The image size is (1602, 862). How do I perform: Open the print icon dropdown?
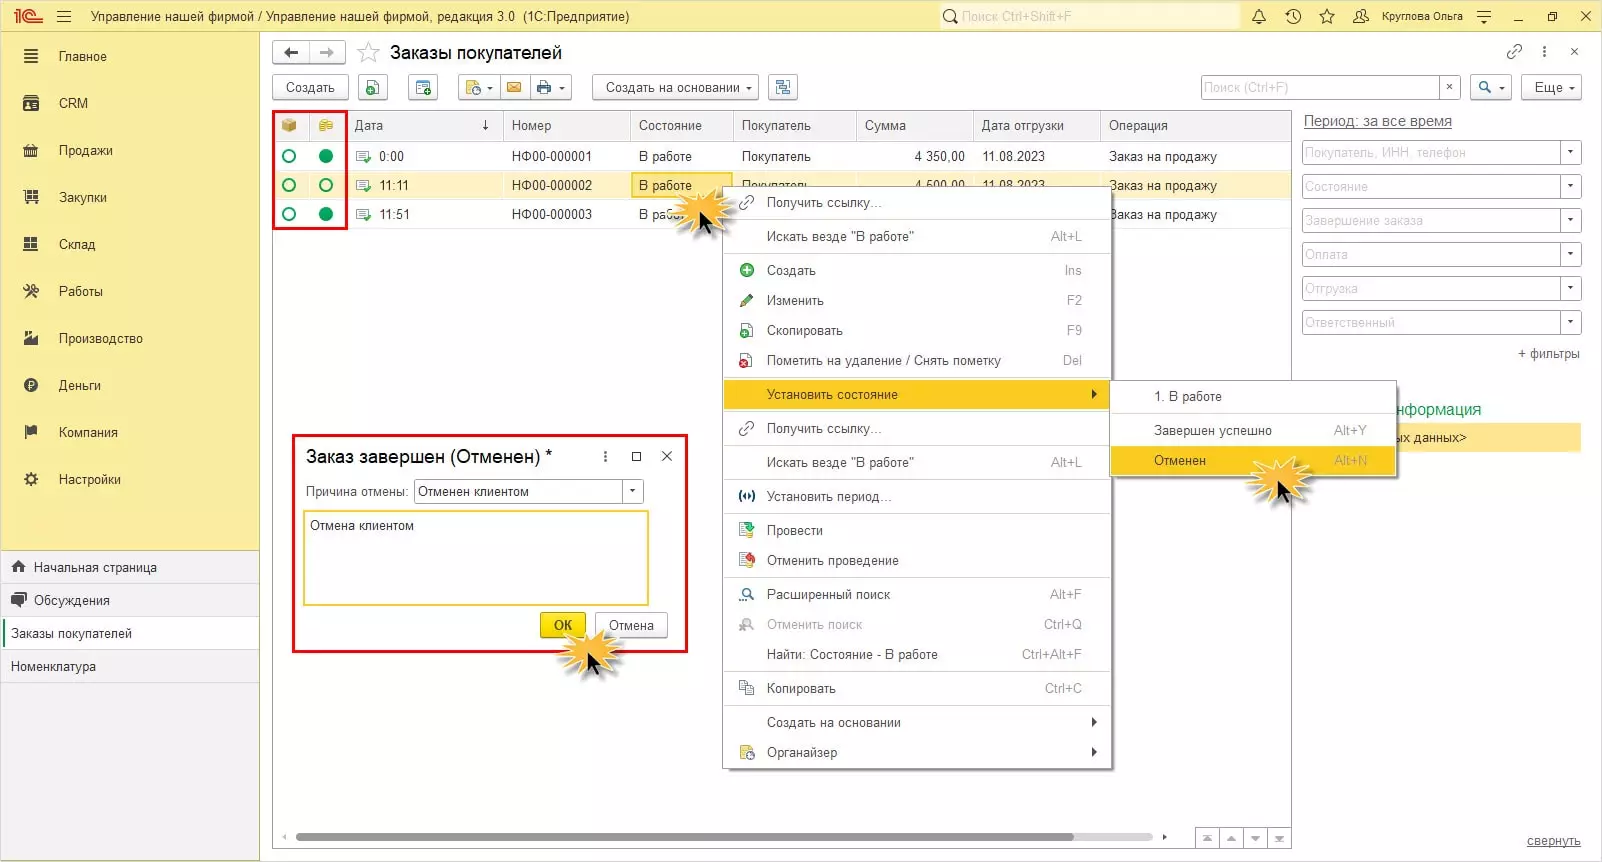click(x=550, y=88)
